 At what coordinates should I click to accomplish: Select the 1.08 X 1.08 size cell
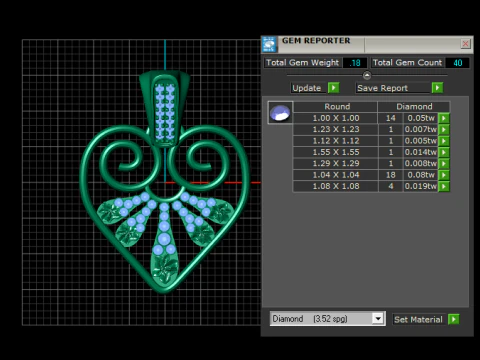coord(336,186)
